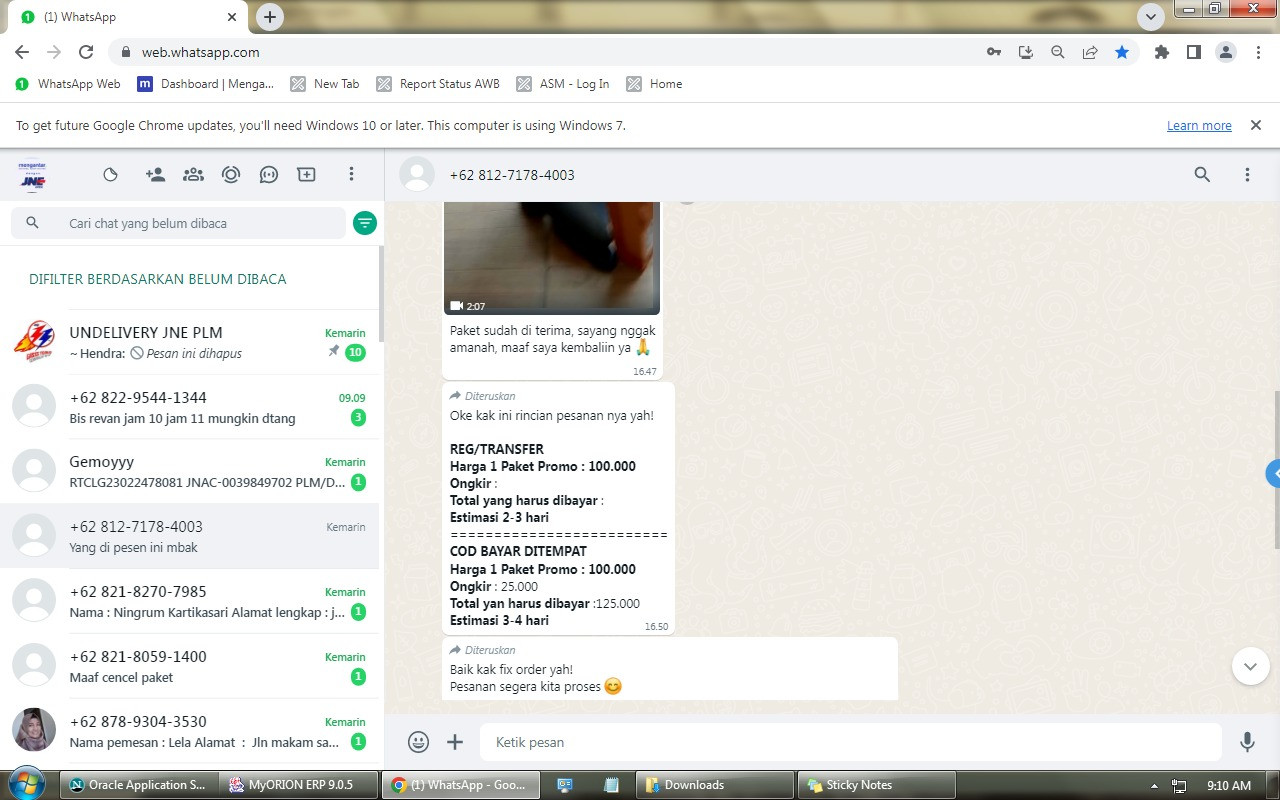
Task: Toggle the unread chats filter button
Action: (x=365, y=223)
